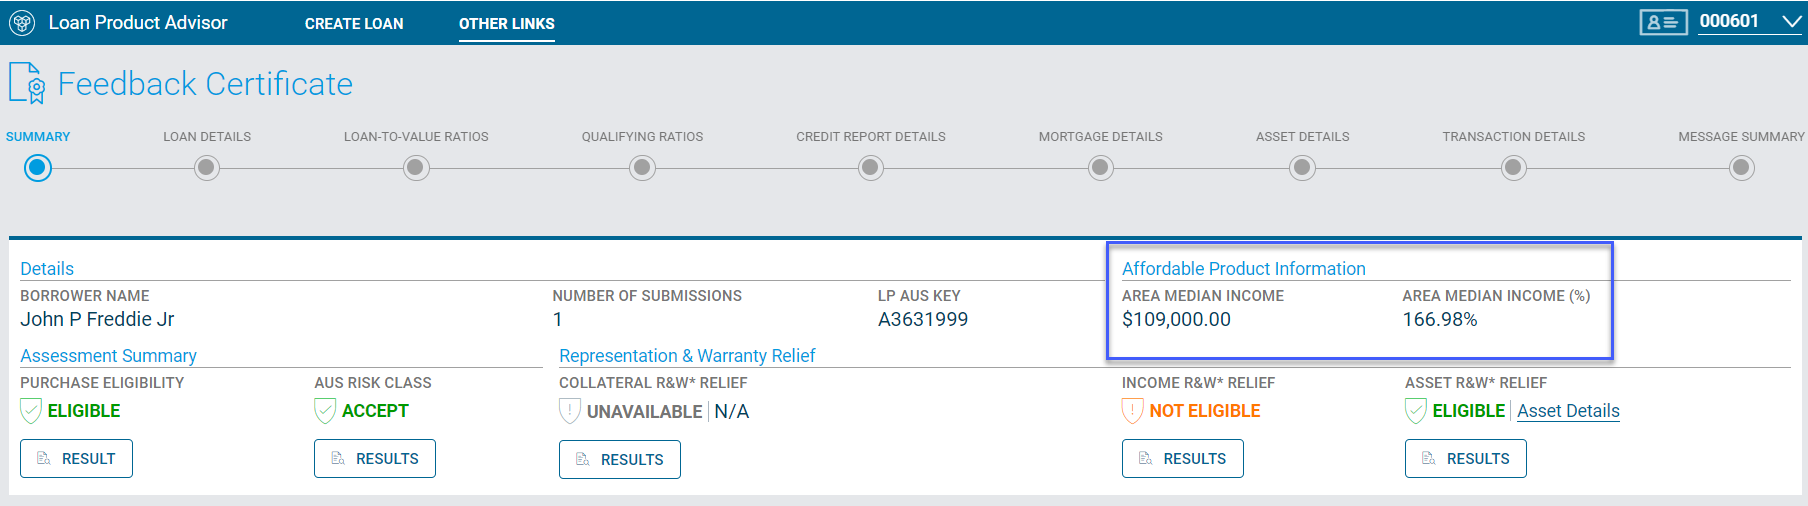
Task: Click the green Purchase Eligibility shield icon
Action: tap(31, 411)
